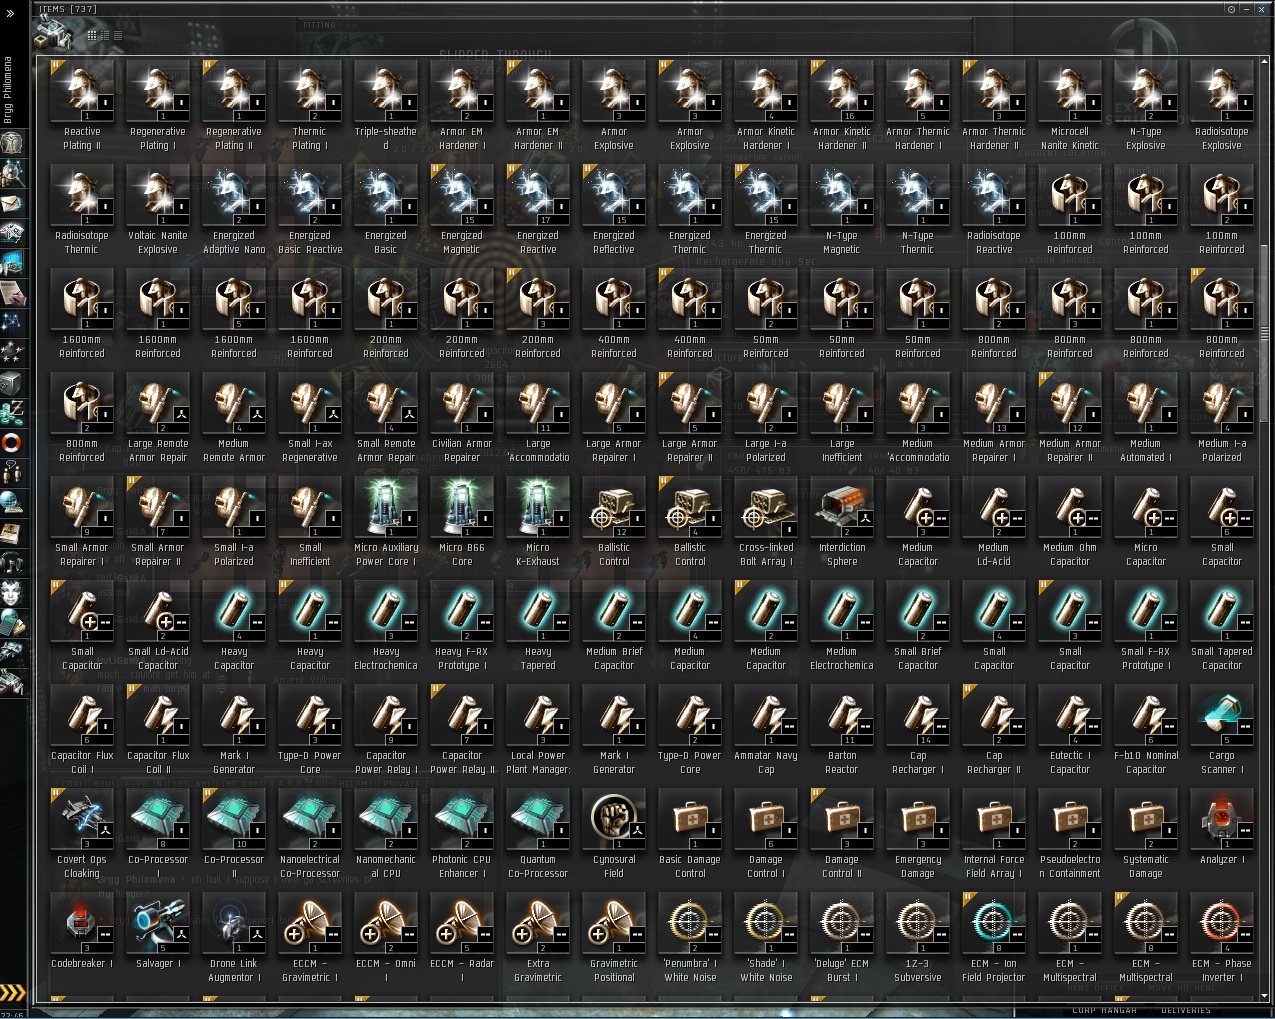This screenshot has width=1275, height=1019.
Task: Pin the Items window with the circle button
Action: [x=1231, y=9]
